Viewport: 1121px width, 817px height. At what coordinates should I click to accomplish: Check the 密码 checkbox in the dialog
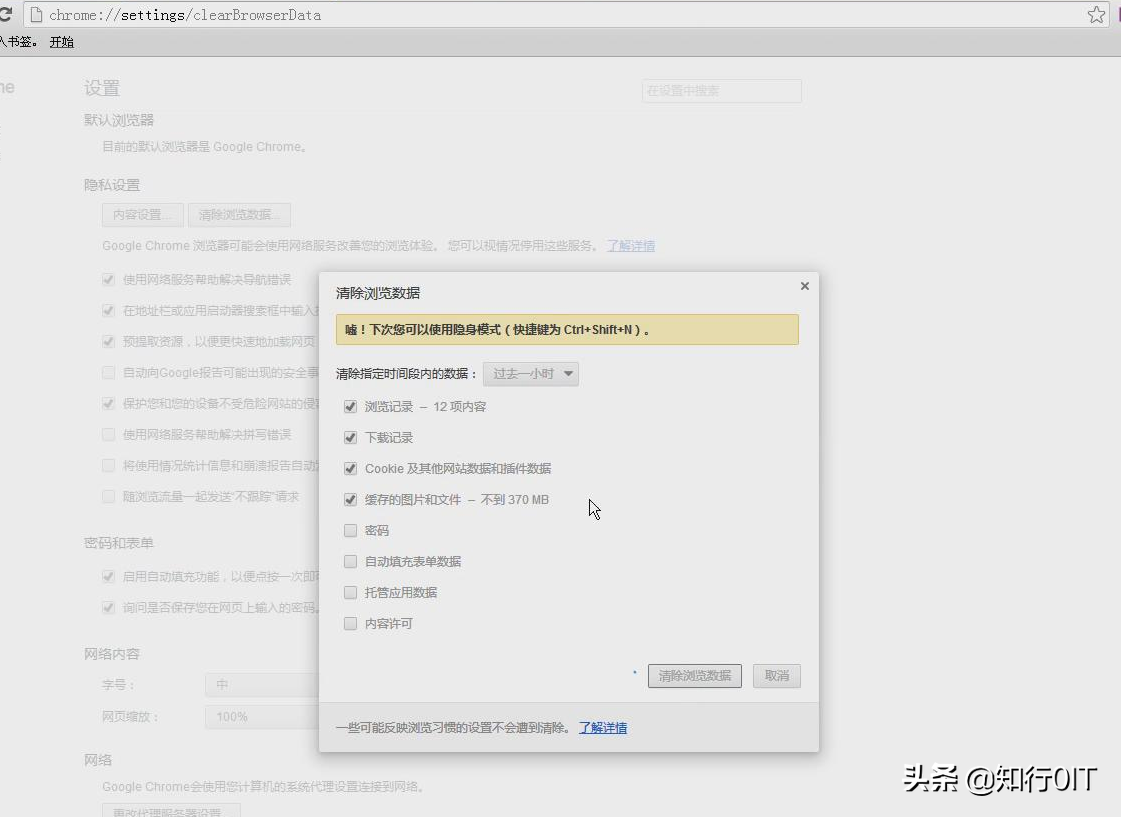(350, 530)
